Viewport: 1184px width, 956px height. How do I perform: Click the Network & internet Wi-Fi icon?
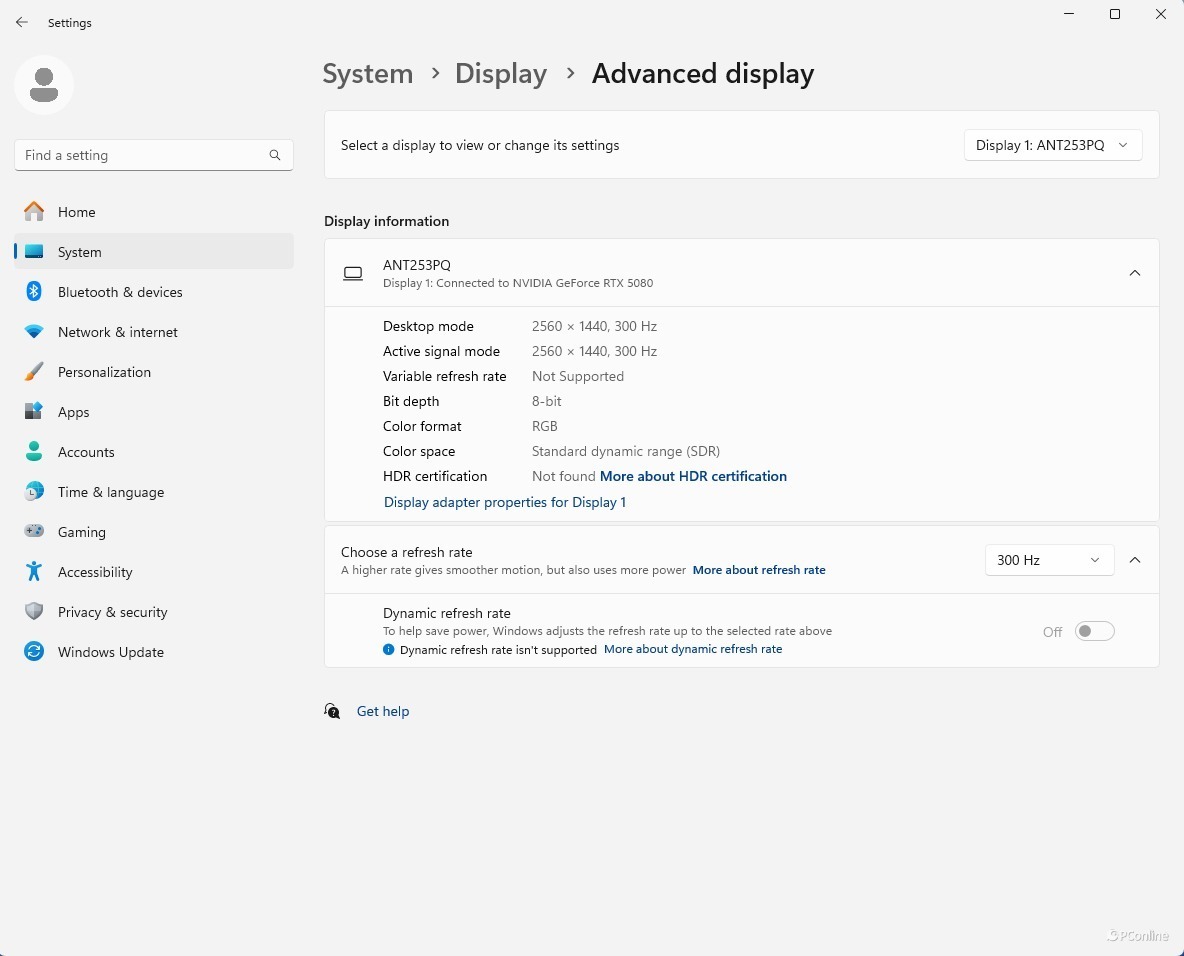pyautogui.click(x=34, y=332)
